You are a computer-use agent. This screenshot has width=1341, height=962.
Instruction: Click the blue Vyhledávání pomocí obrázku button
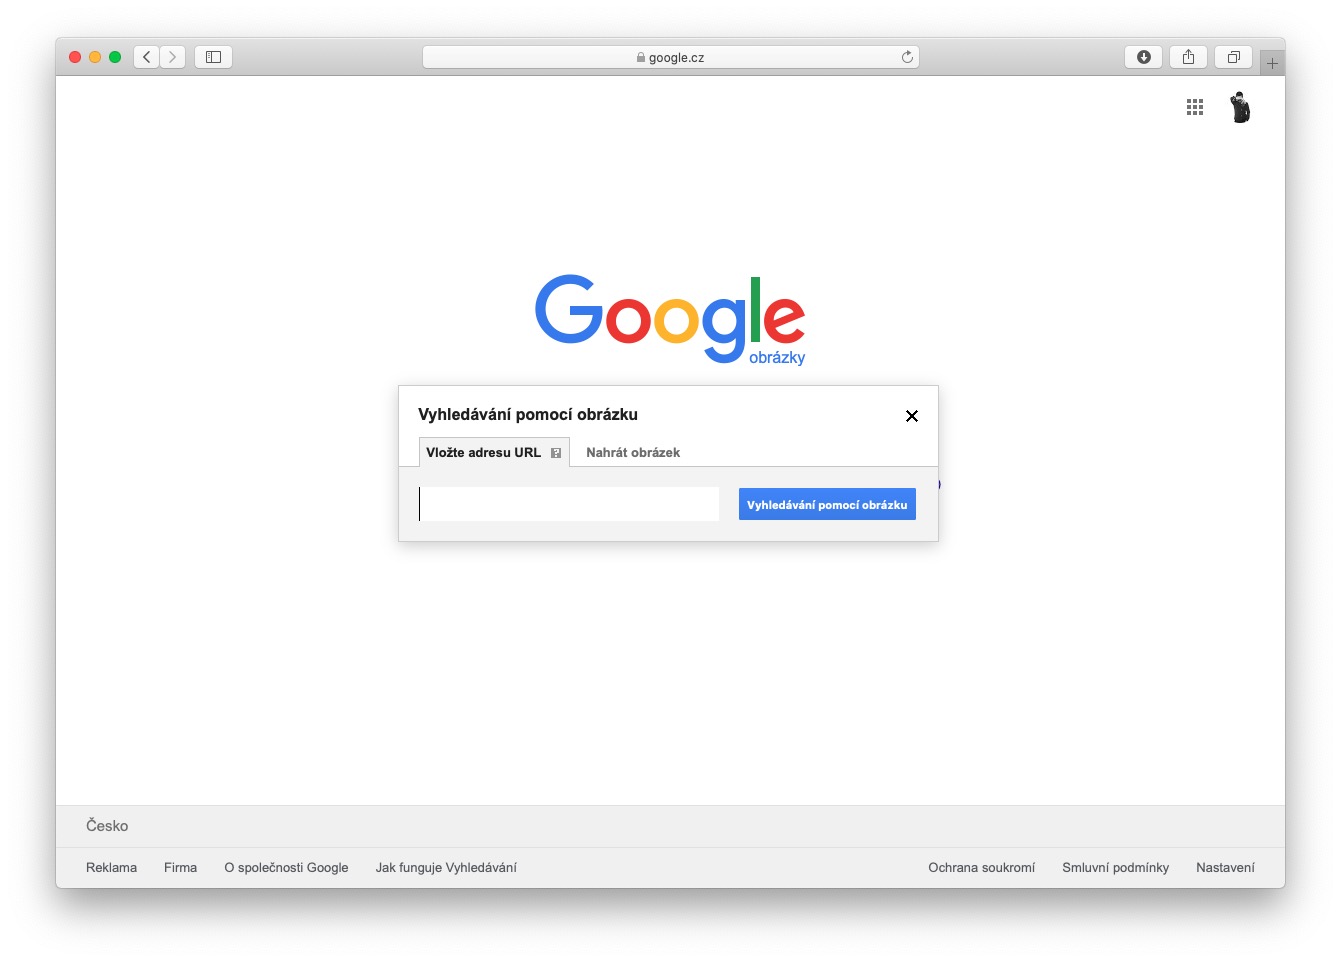point(827,504)
